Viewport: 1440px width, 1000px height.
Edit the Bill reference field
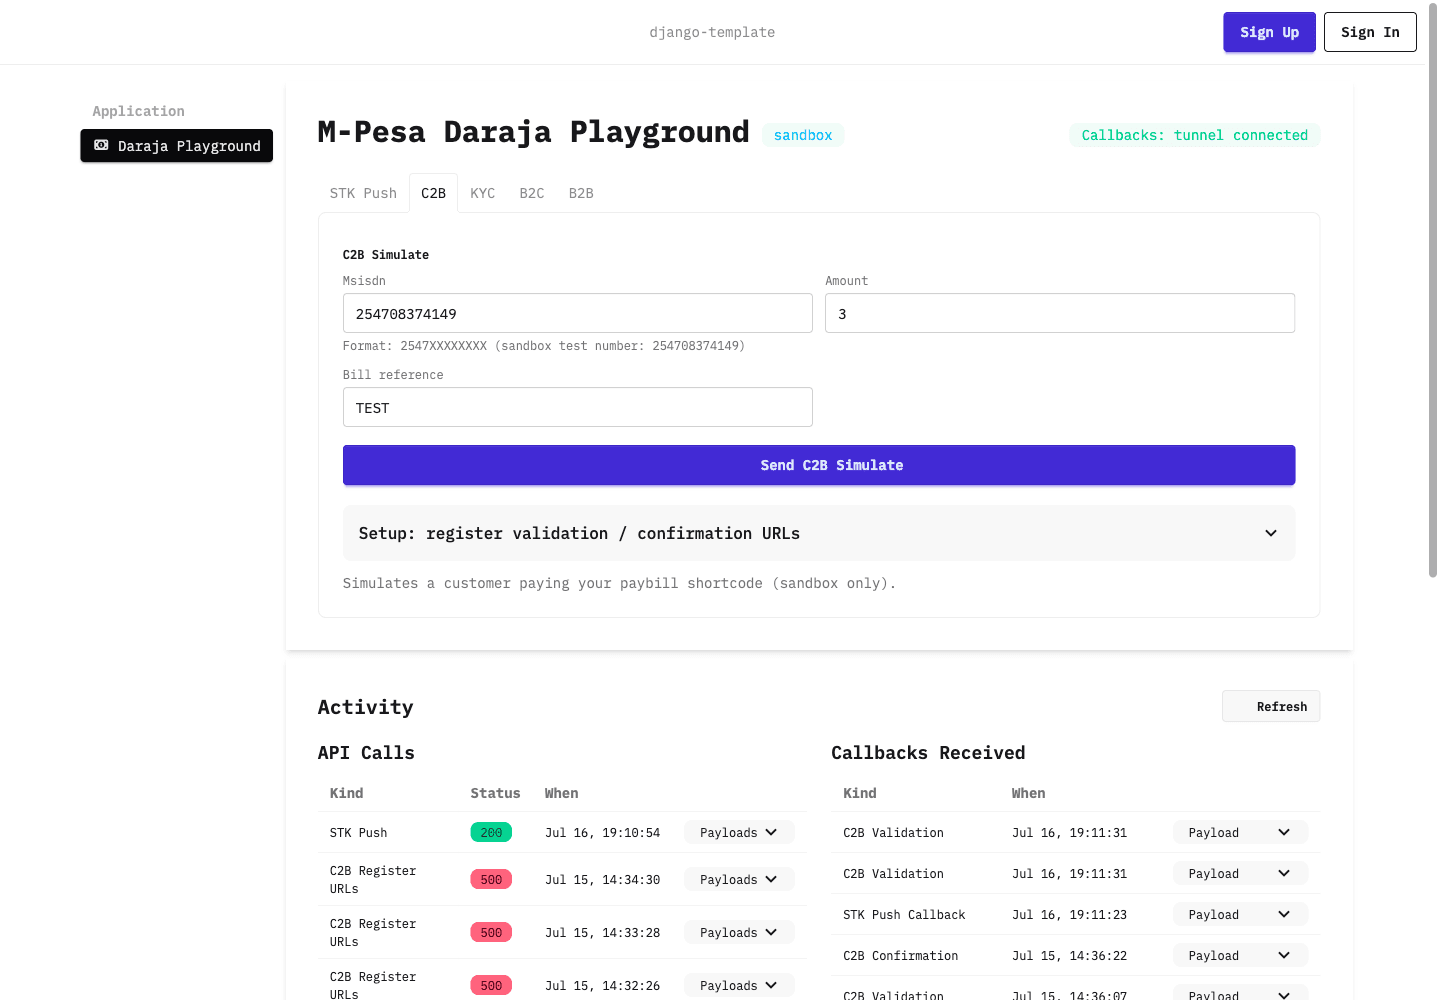[x=577, y=407]
